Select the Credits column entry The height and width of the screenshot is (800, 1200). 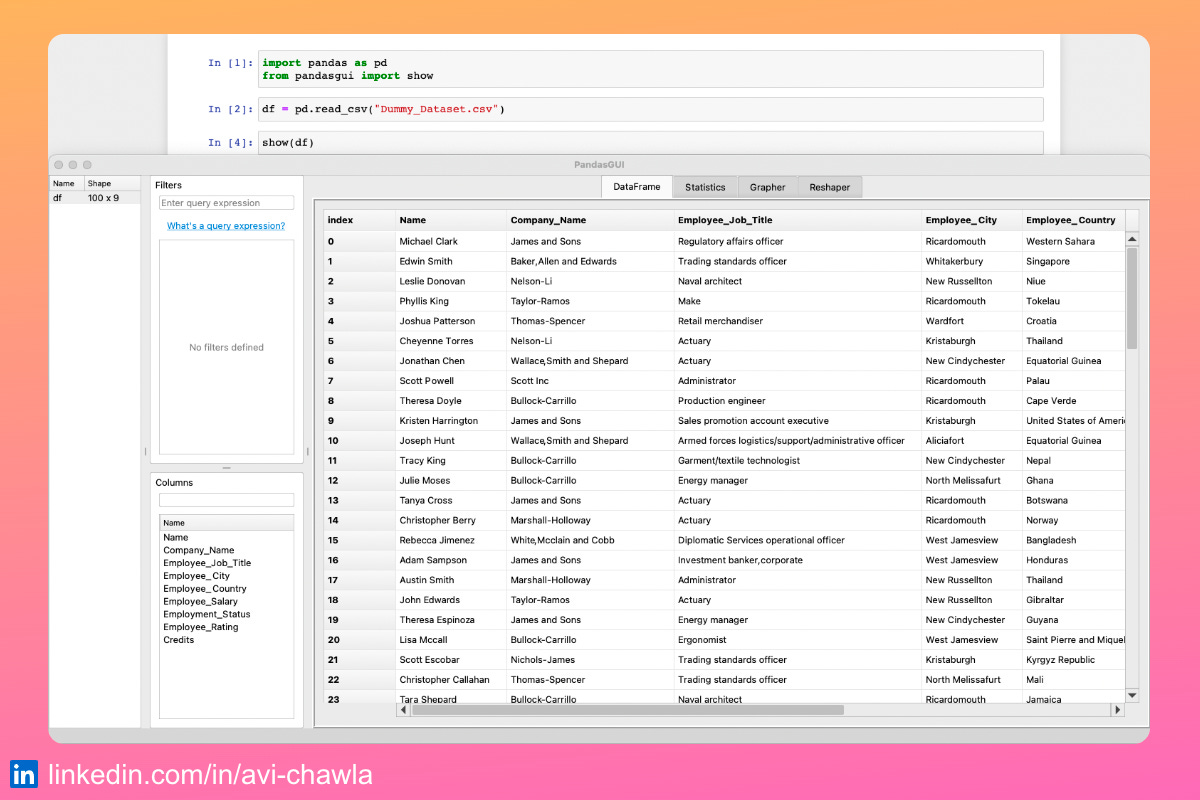click(x=180, y=640)
